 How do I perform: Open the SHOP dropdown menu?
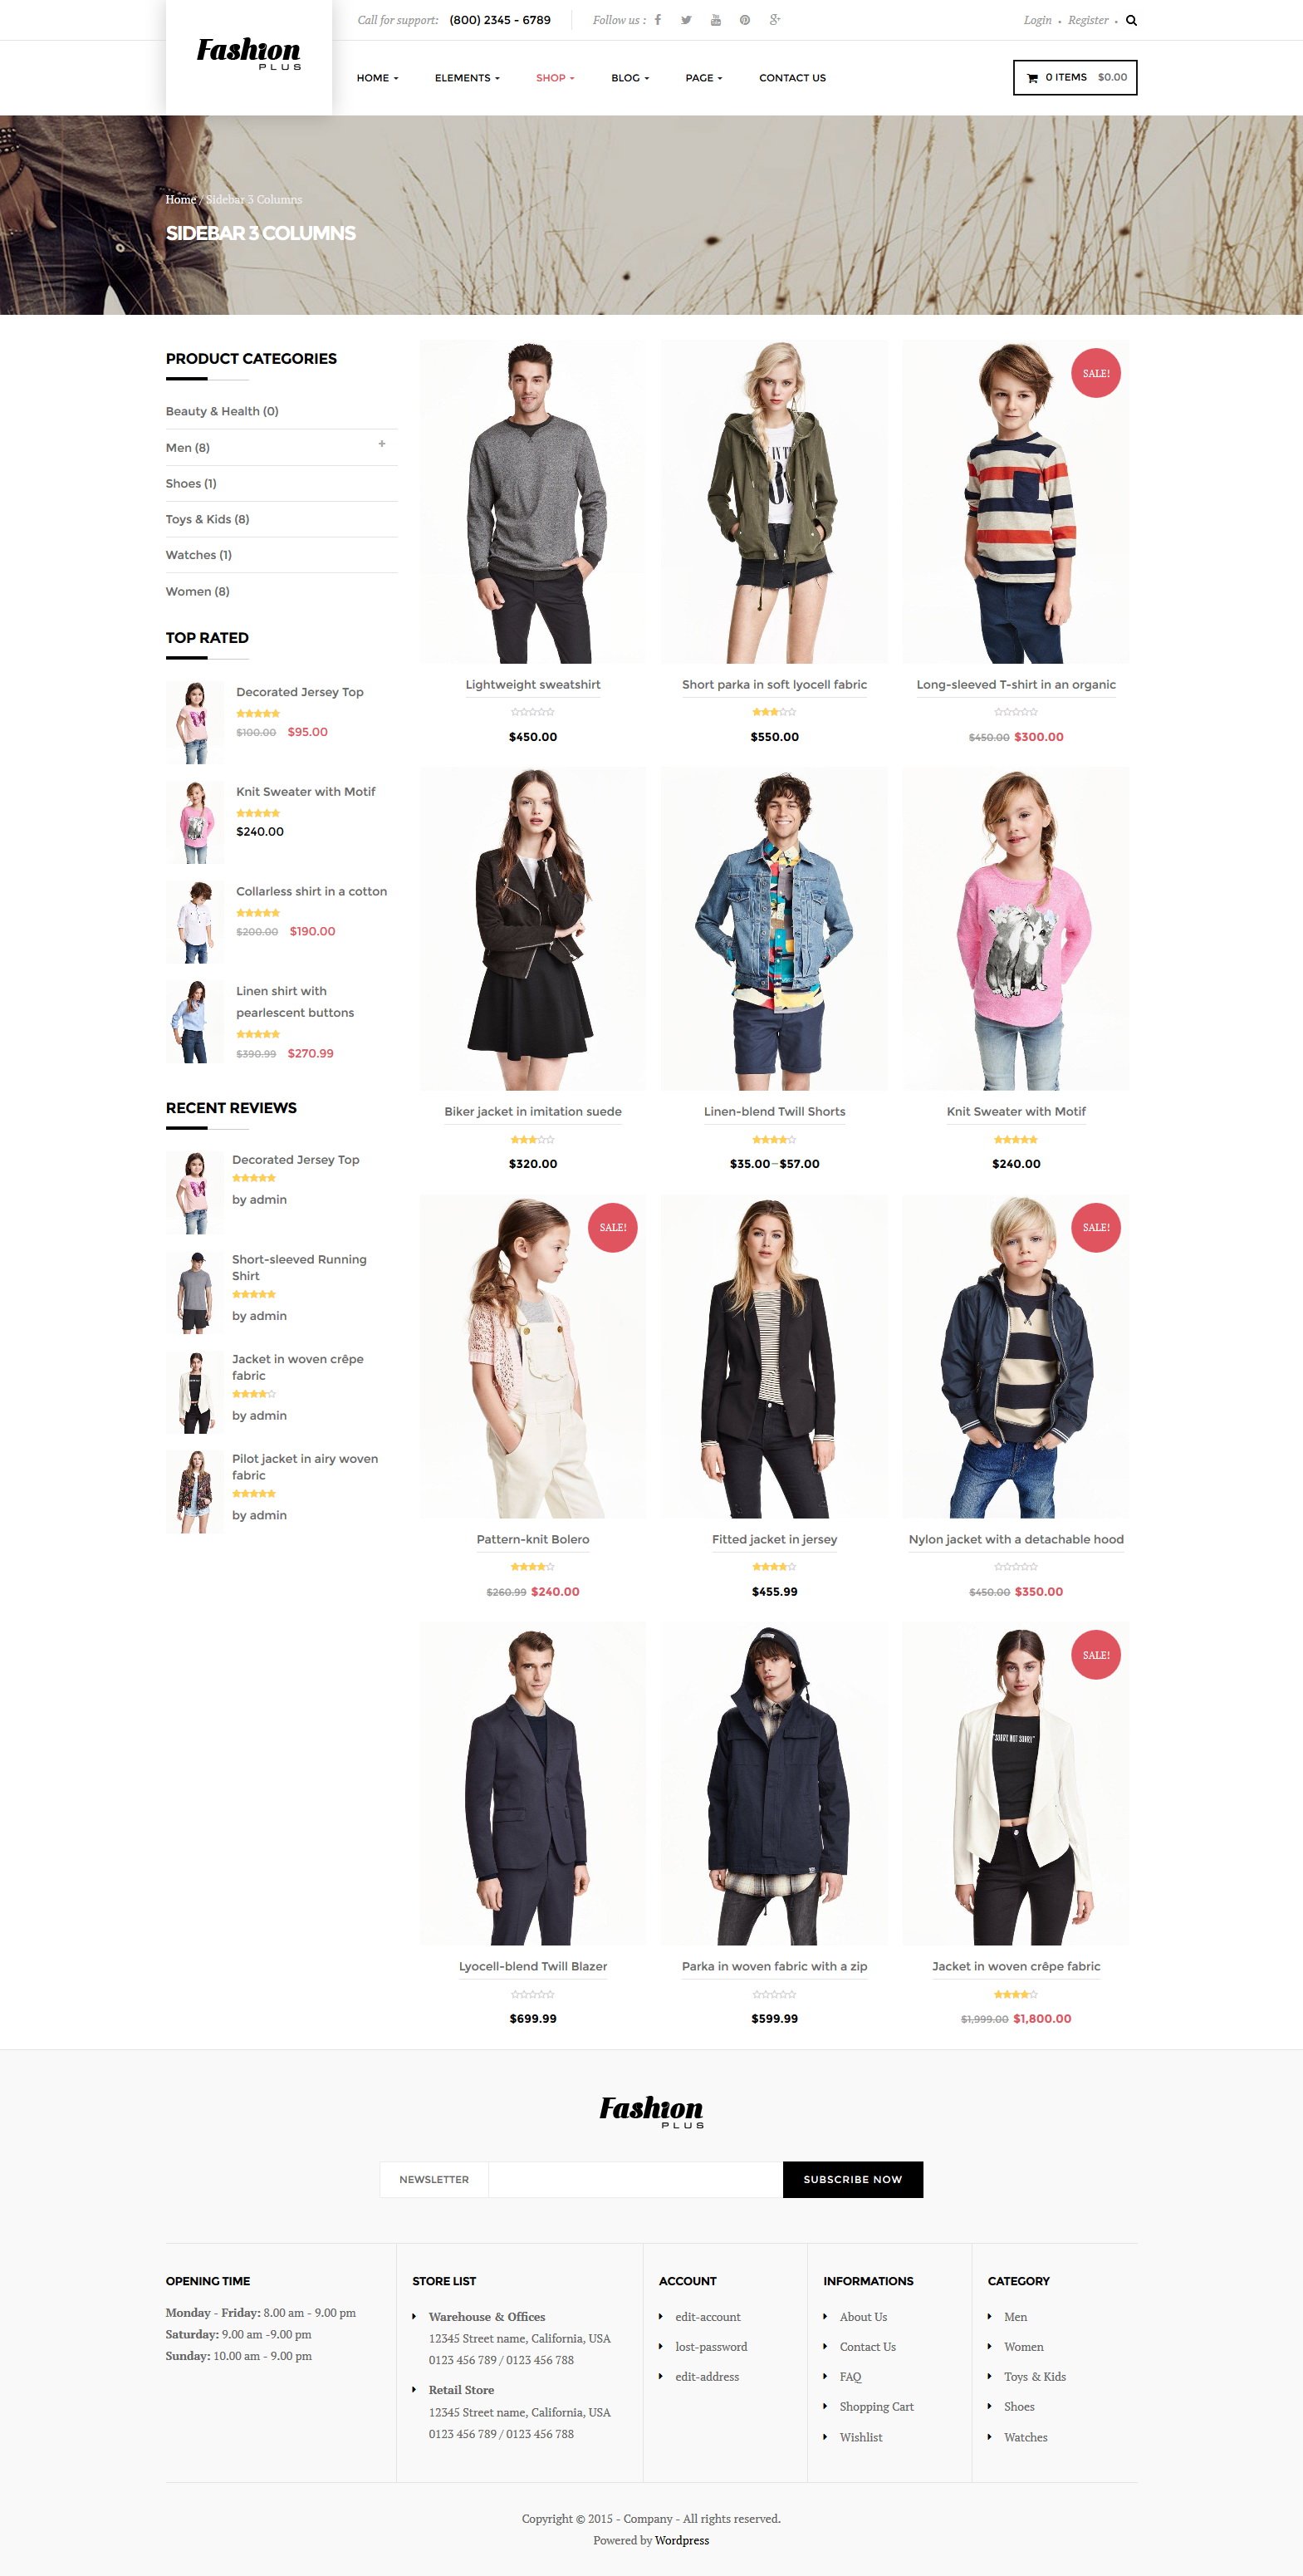(x=555, y=78)
